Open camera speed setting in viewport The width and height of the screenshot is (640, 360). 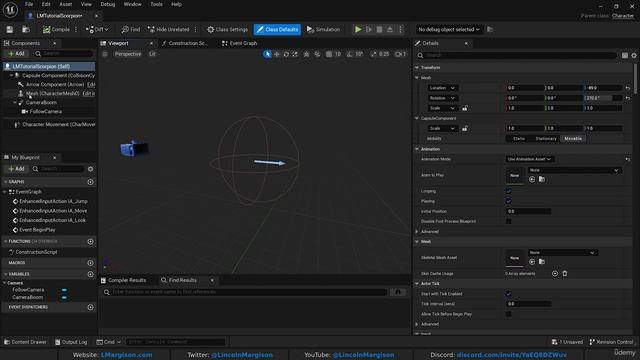pyautogui.click(x=400, y=54)
